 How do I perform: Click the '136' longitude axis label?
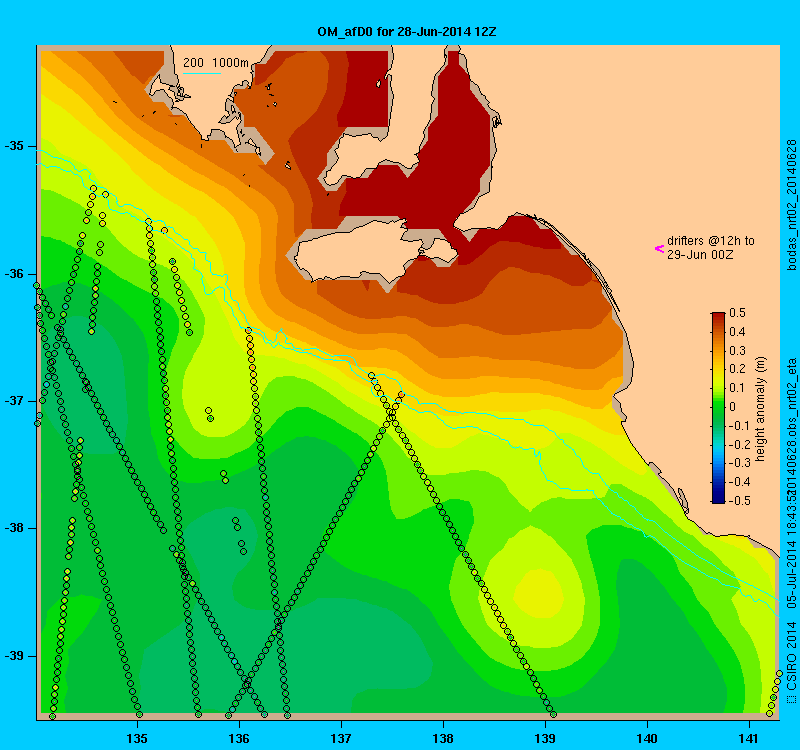point(239,739)
